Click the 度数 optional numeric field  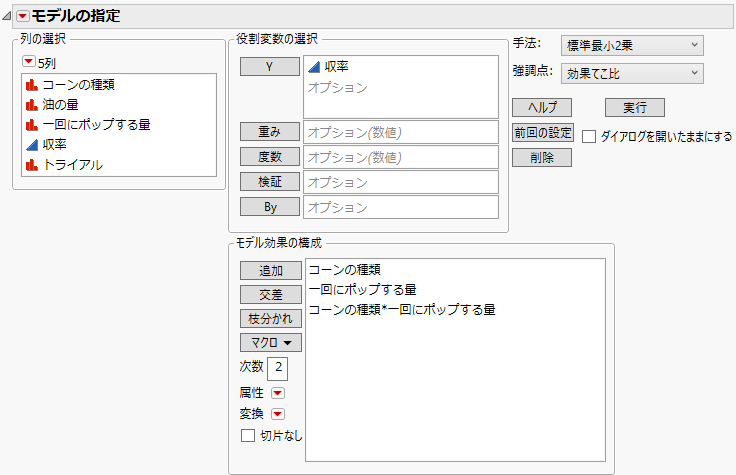pyautogui.click(x=401, y=157)
